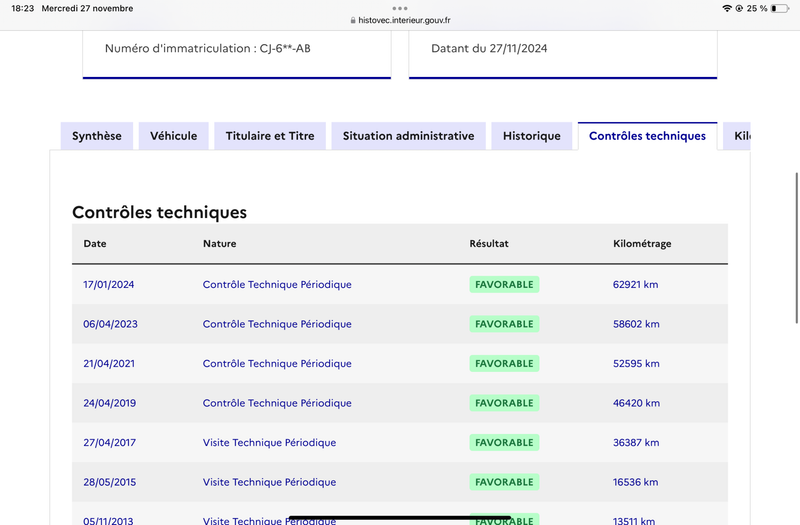Click the Nature column header
Image resolution: width=800 pixels, height=525 pixels.
pos(220,243)
